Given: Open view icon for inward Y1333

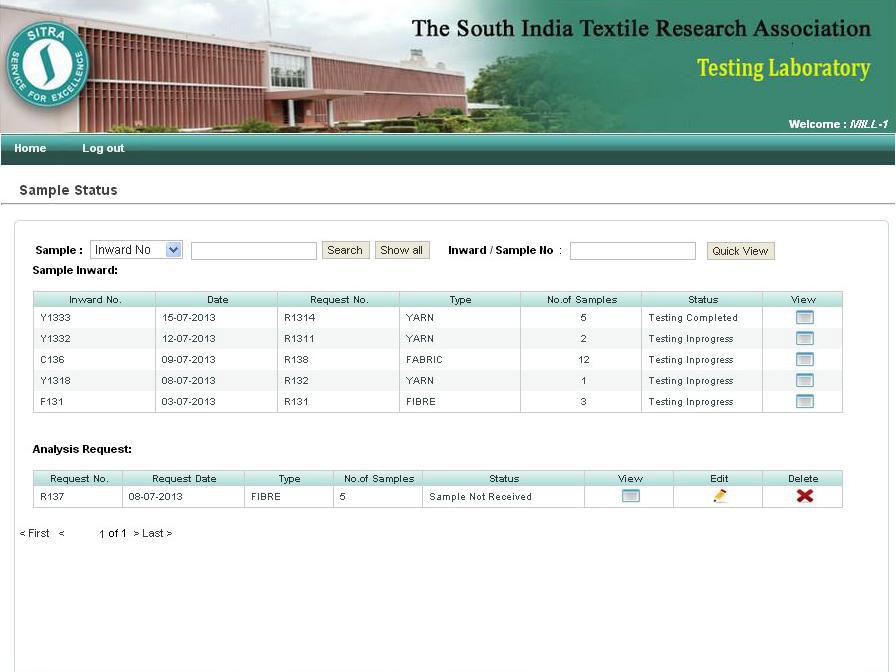Looking at the screenshot, I should pyautogui.click(x=804, y=317).
